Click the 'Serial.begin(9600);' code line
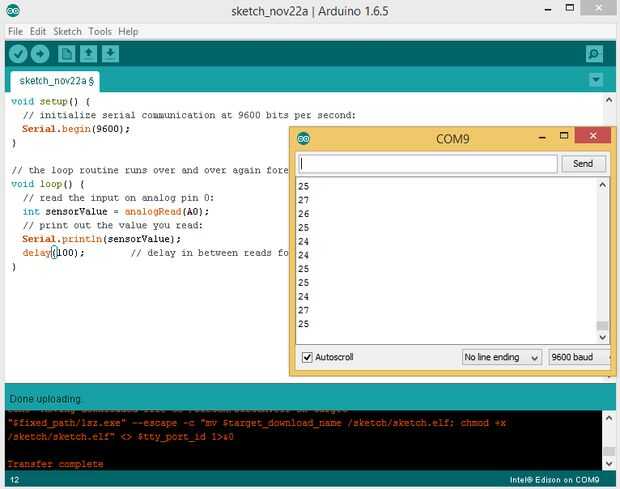 pos(76,129)
